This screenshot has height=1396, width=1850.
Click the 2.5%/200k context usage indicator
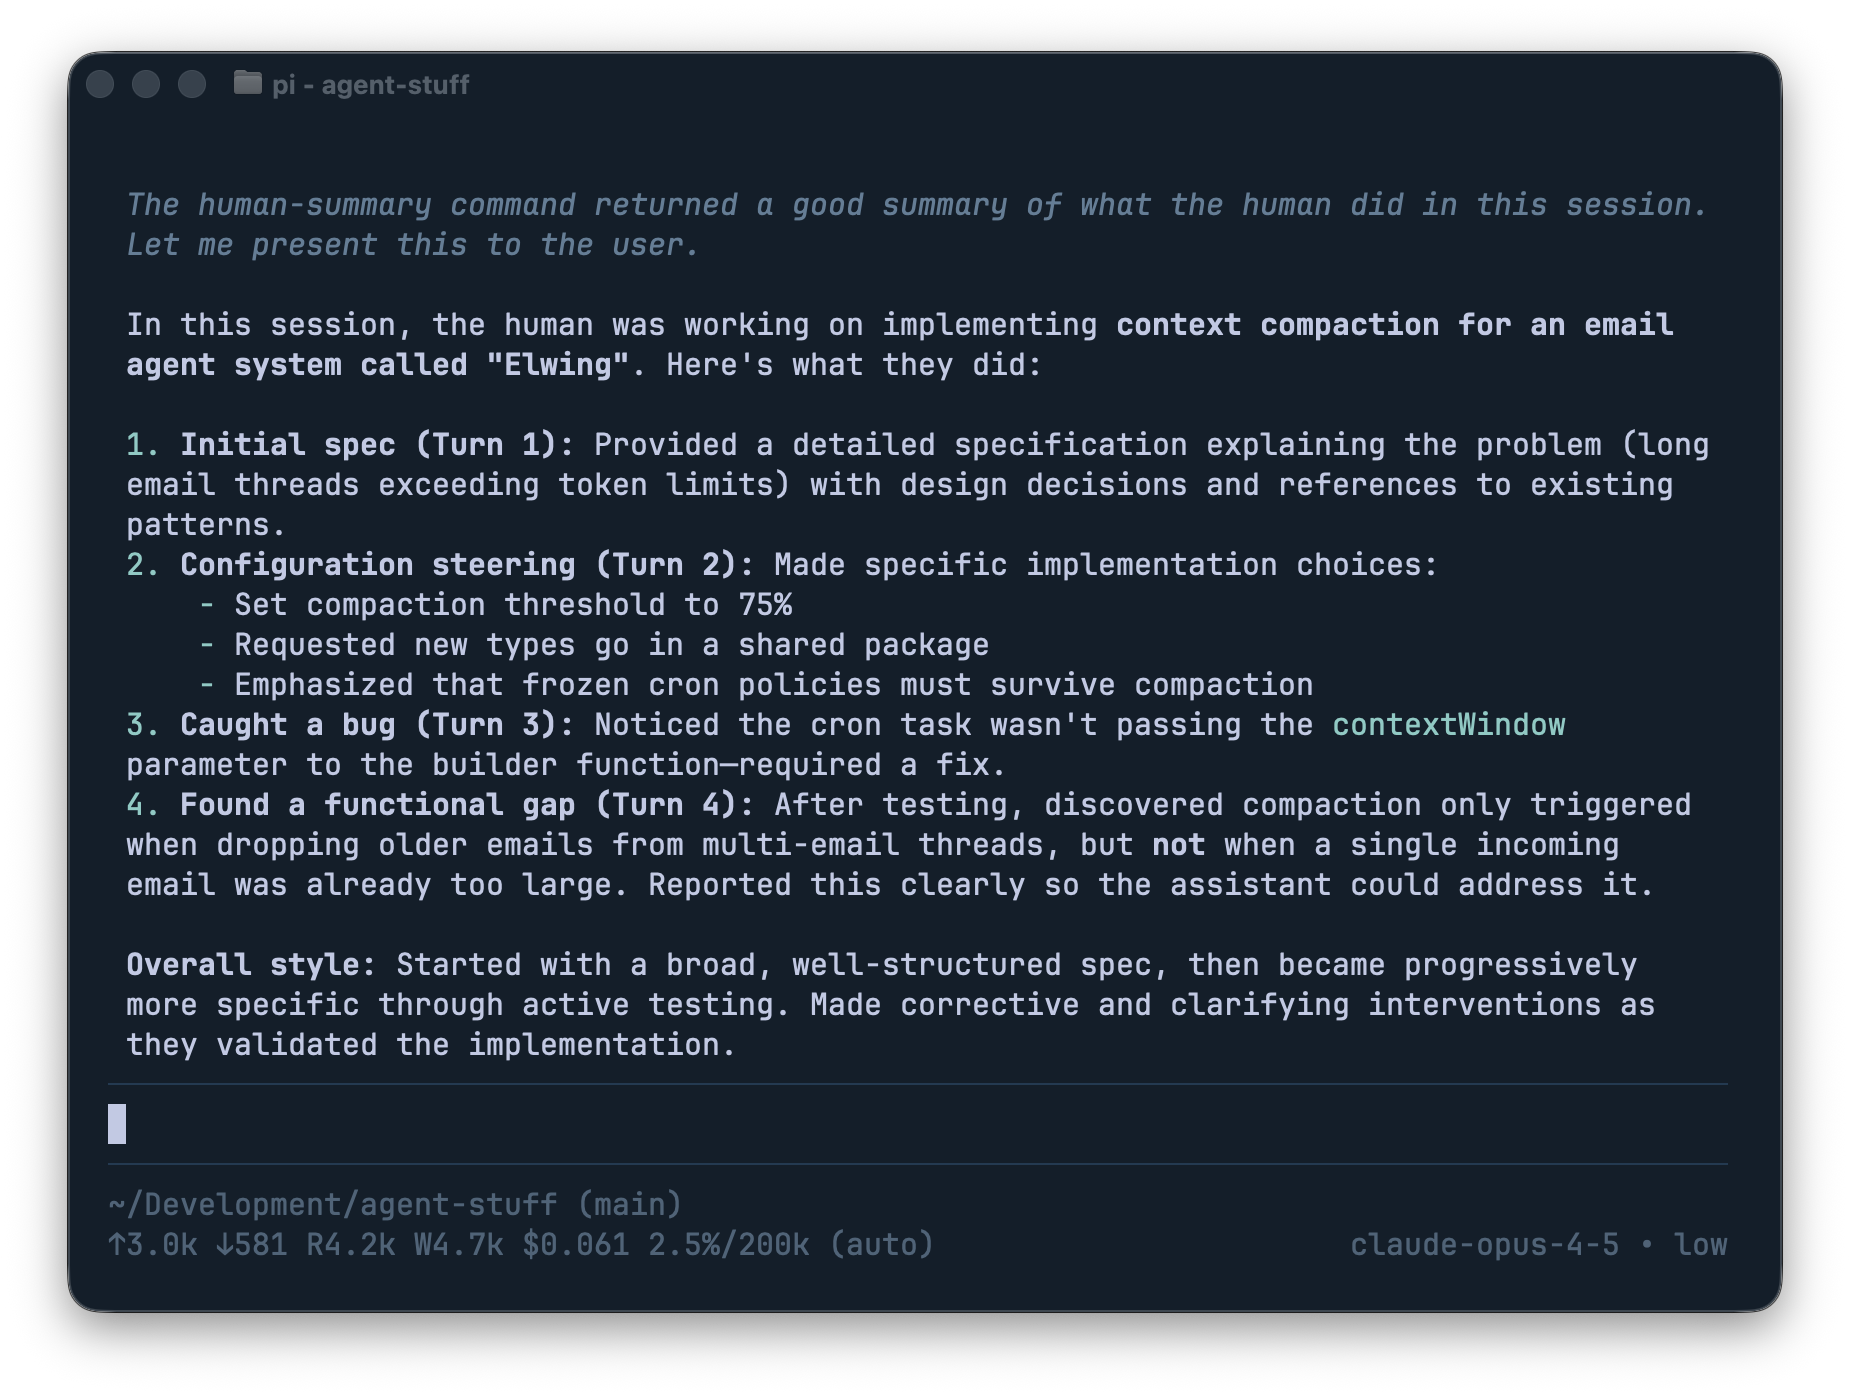[x=729, y=1245]
